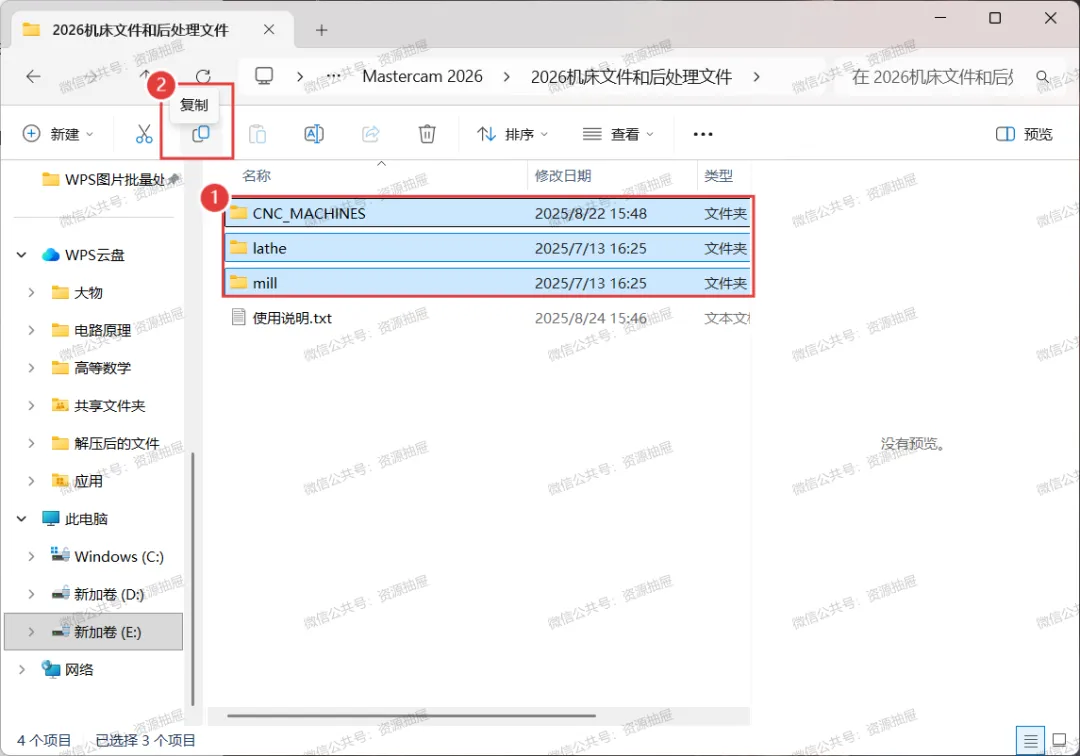Maximize the File Explorer window

pos(995,18)
